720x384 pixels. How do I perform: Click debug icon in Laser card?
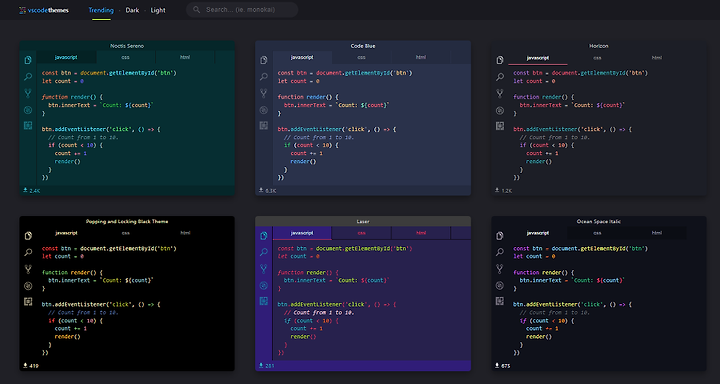point(264,285)
